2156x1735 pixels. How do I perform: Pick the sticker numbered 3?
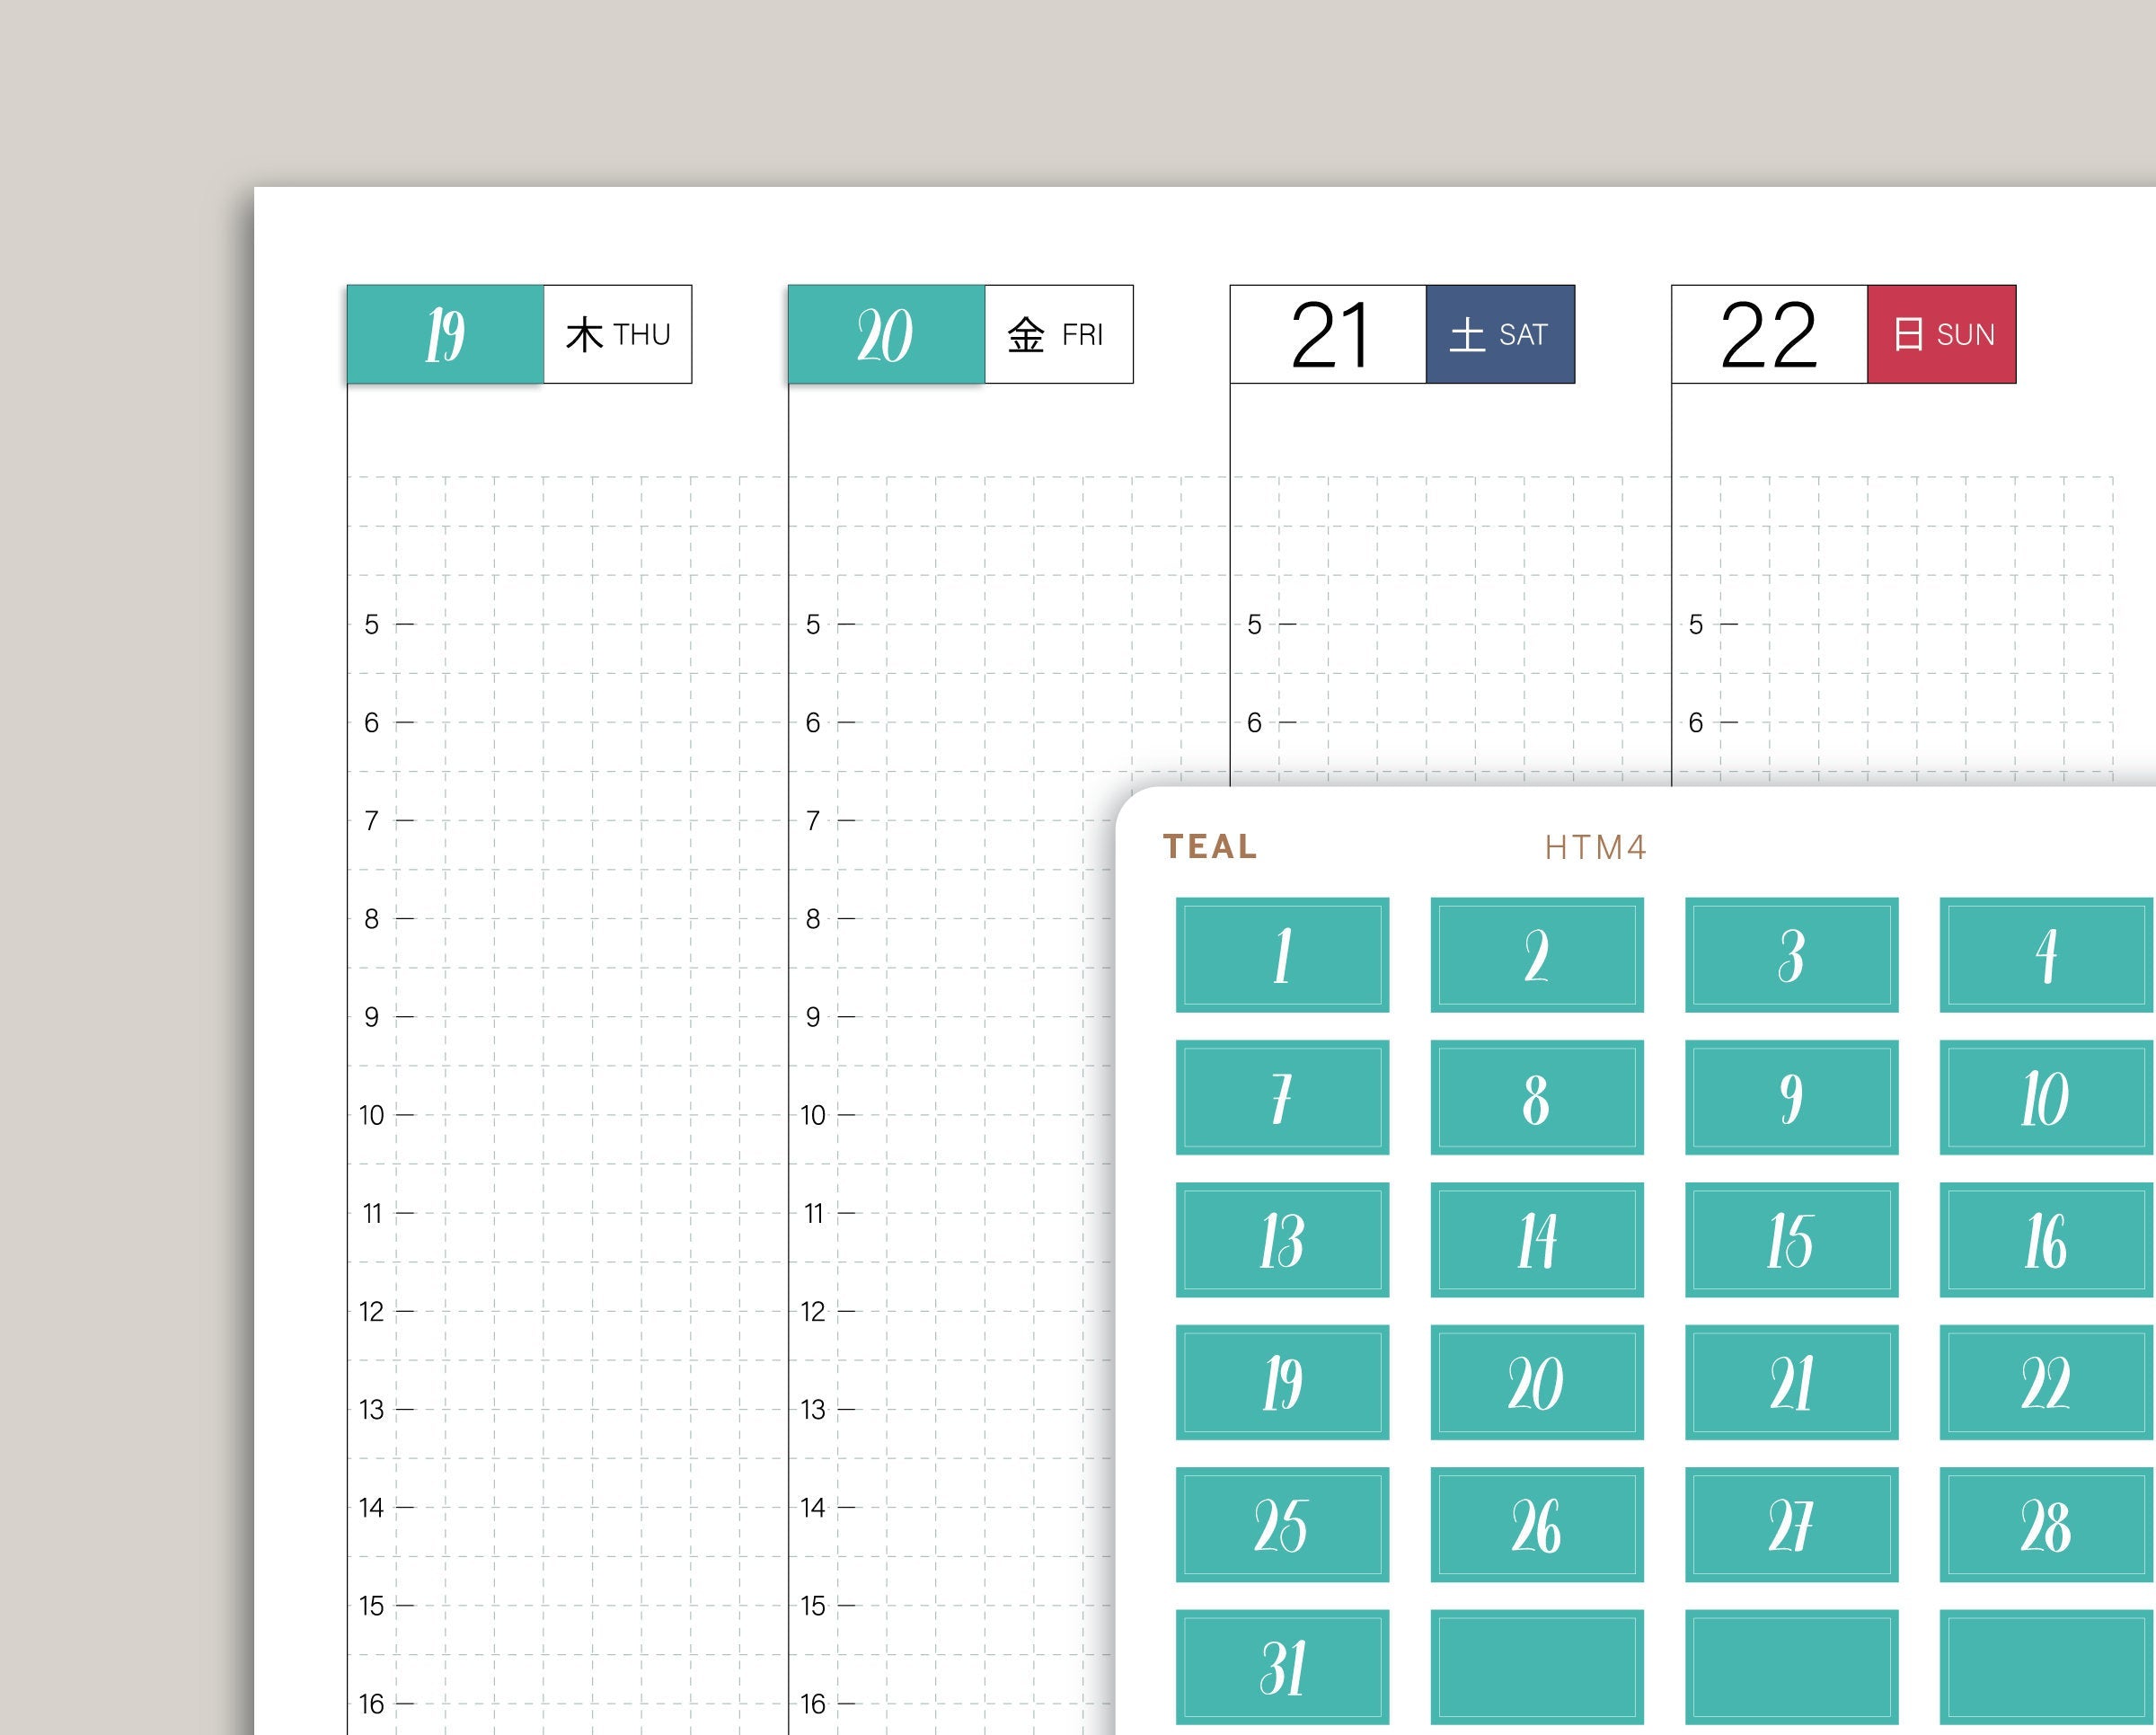(x=1791, y=955)
